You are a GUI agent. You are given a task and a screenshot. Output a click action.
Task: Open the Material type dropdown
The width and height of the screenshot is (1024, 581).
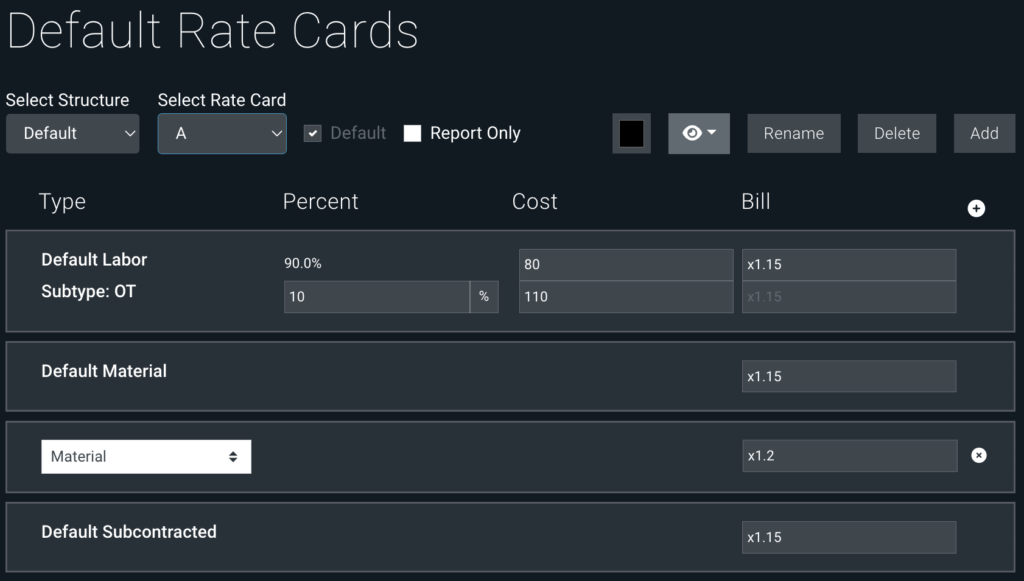(x=146, y=456)
